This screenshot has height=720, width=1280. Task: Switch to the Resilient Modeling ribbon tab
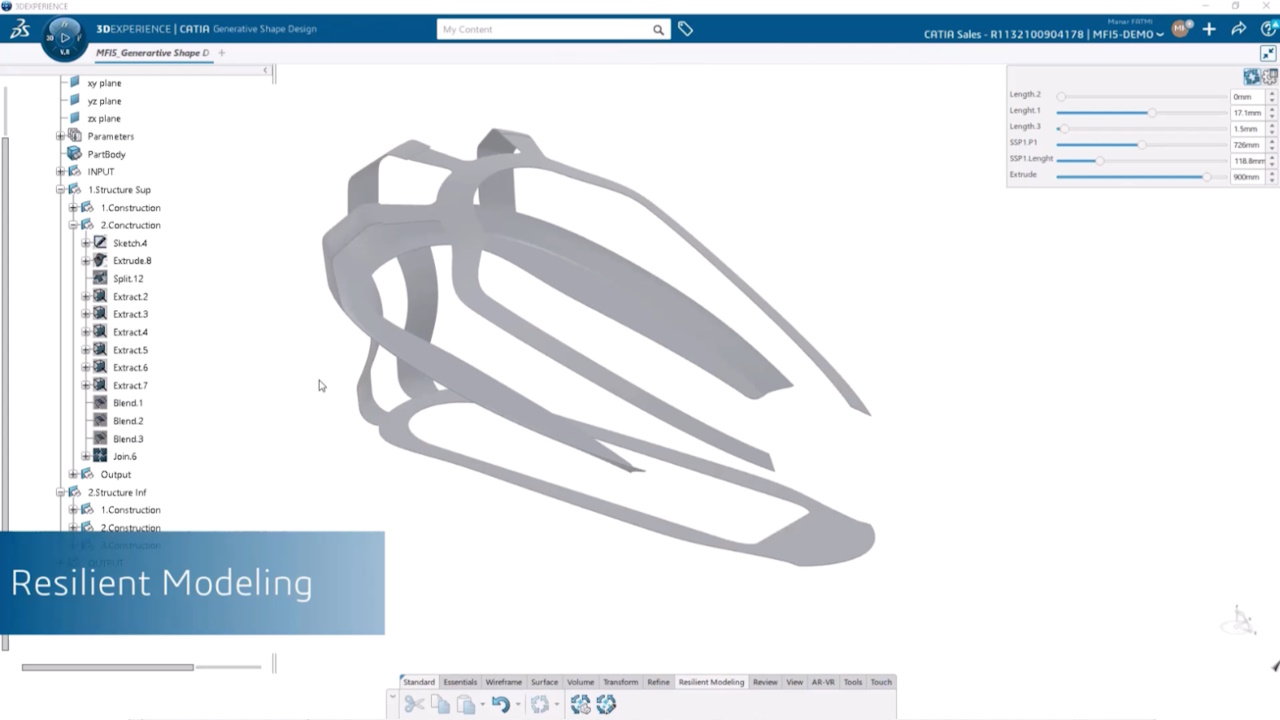coord(710,682)
